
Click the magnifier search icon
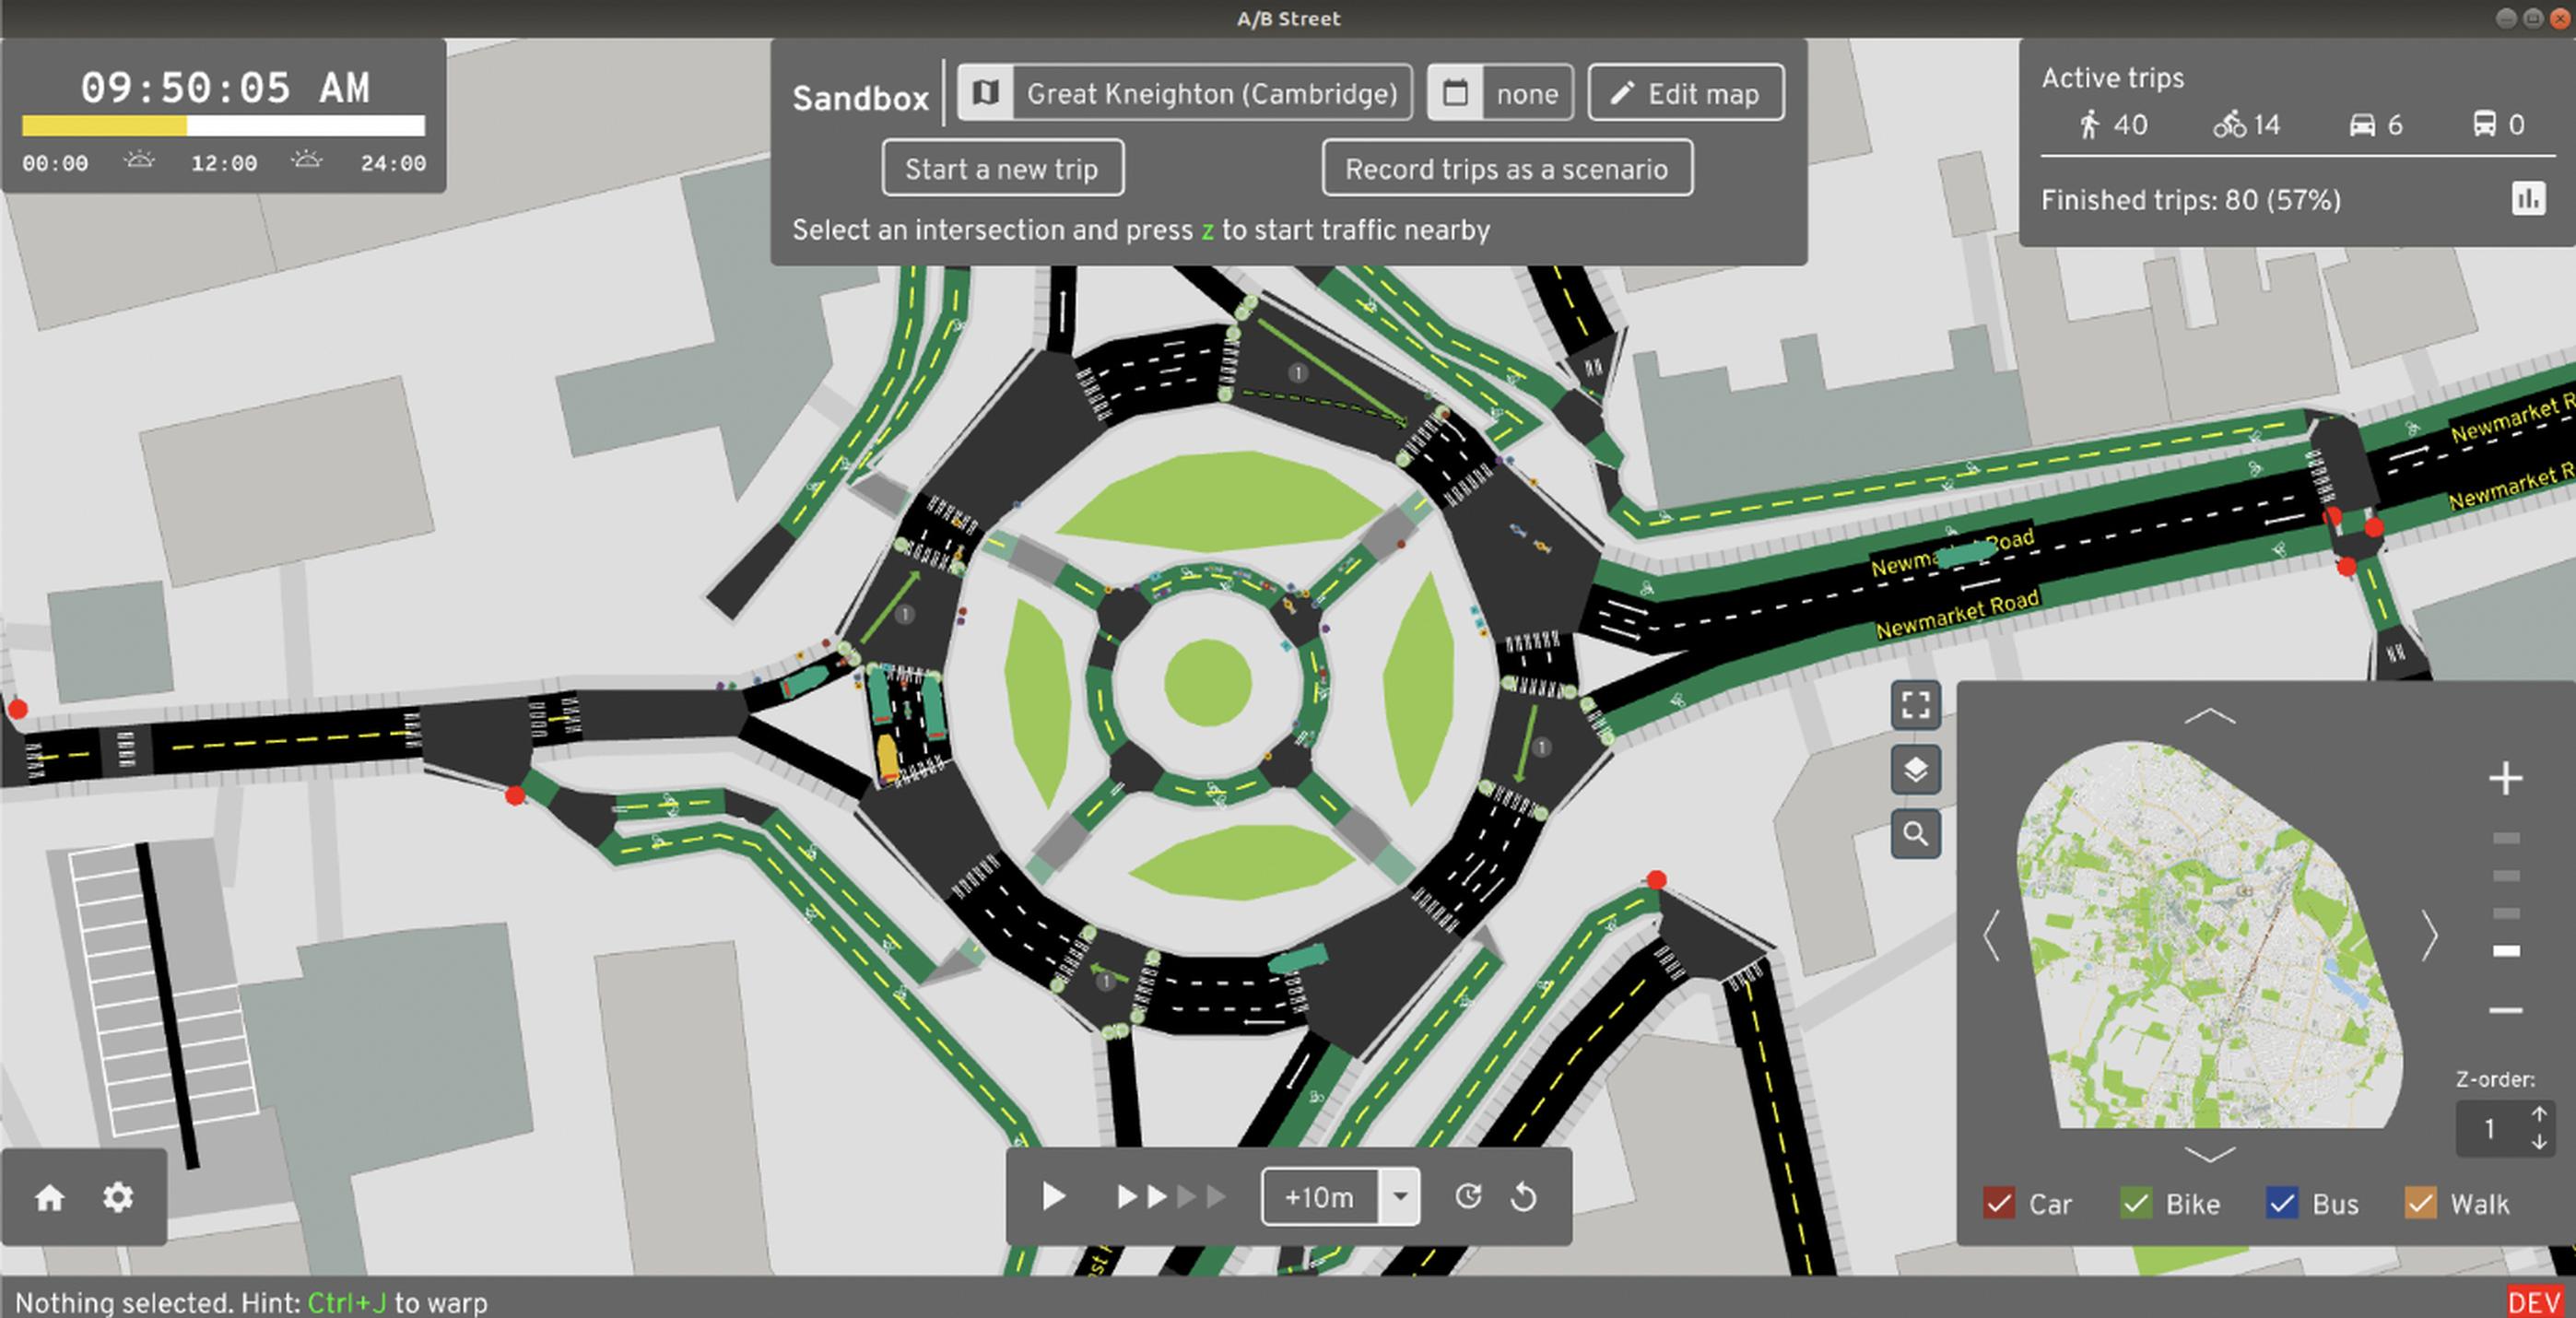click(x=1915, y=833)
